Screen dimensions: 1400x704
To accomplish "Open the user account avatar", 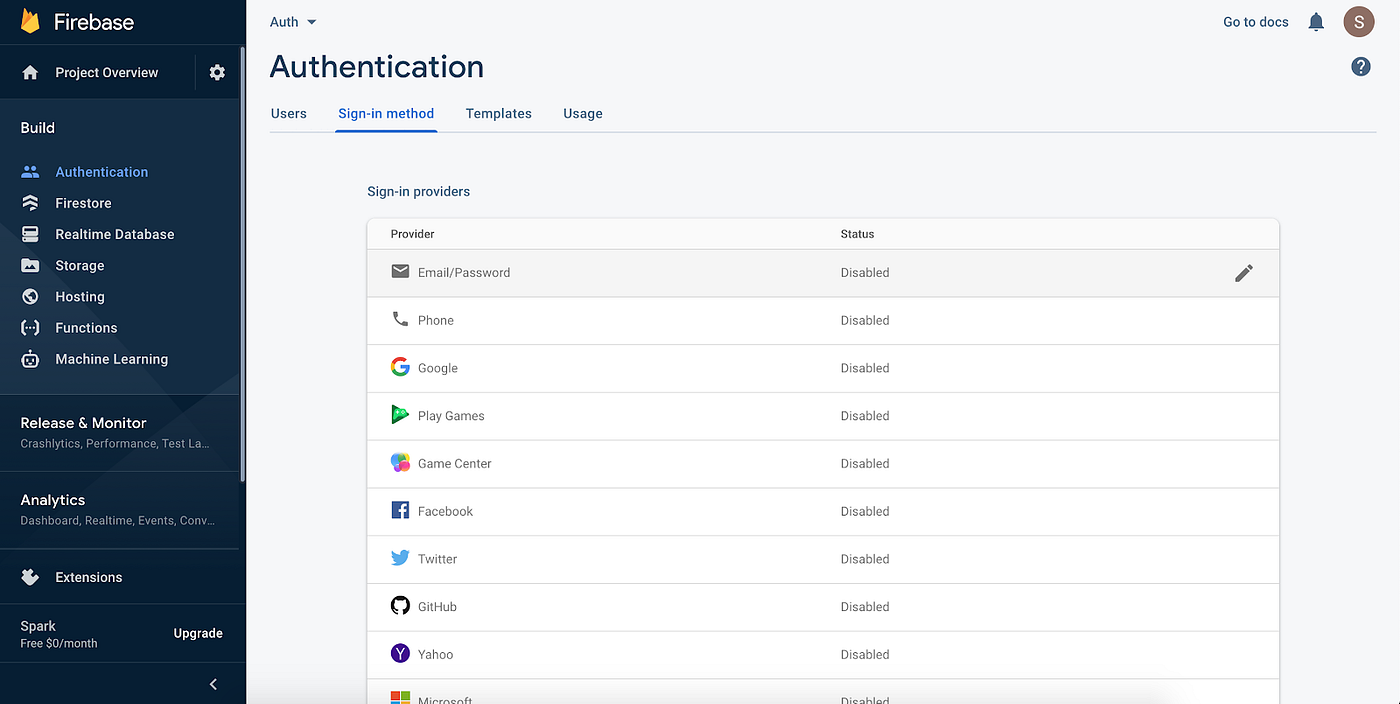I will [1359, 21].
